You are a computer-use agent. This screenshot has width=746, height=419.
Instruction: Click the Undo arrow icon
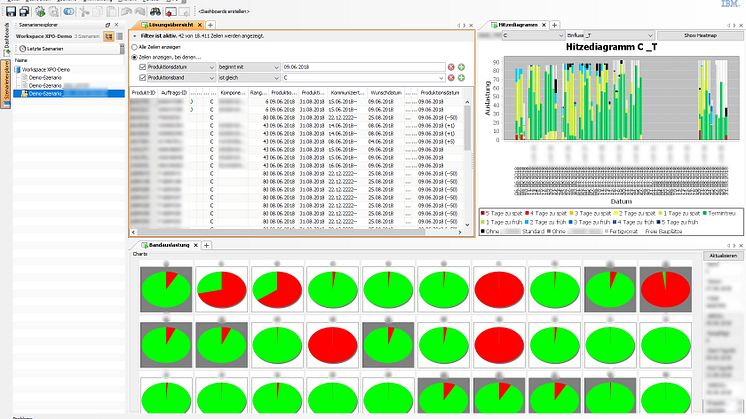pos(127,11)
